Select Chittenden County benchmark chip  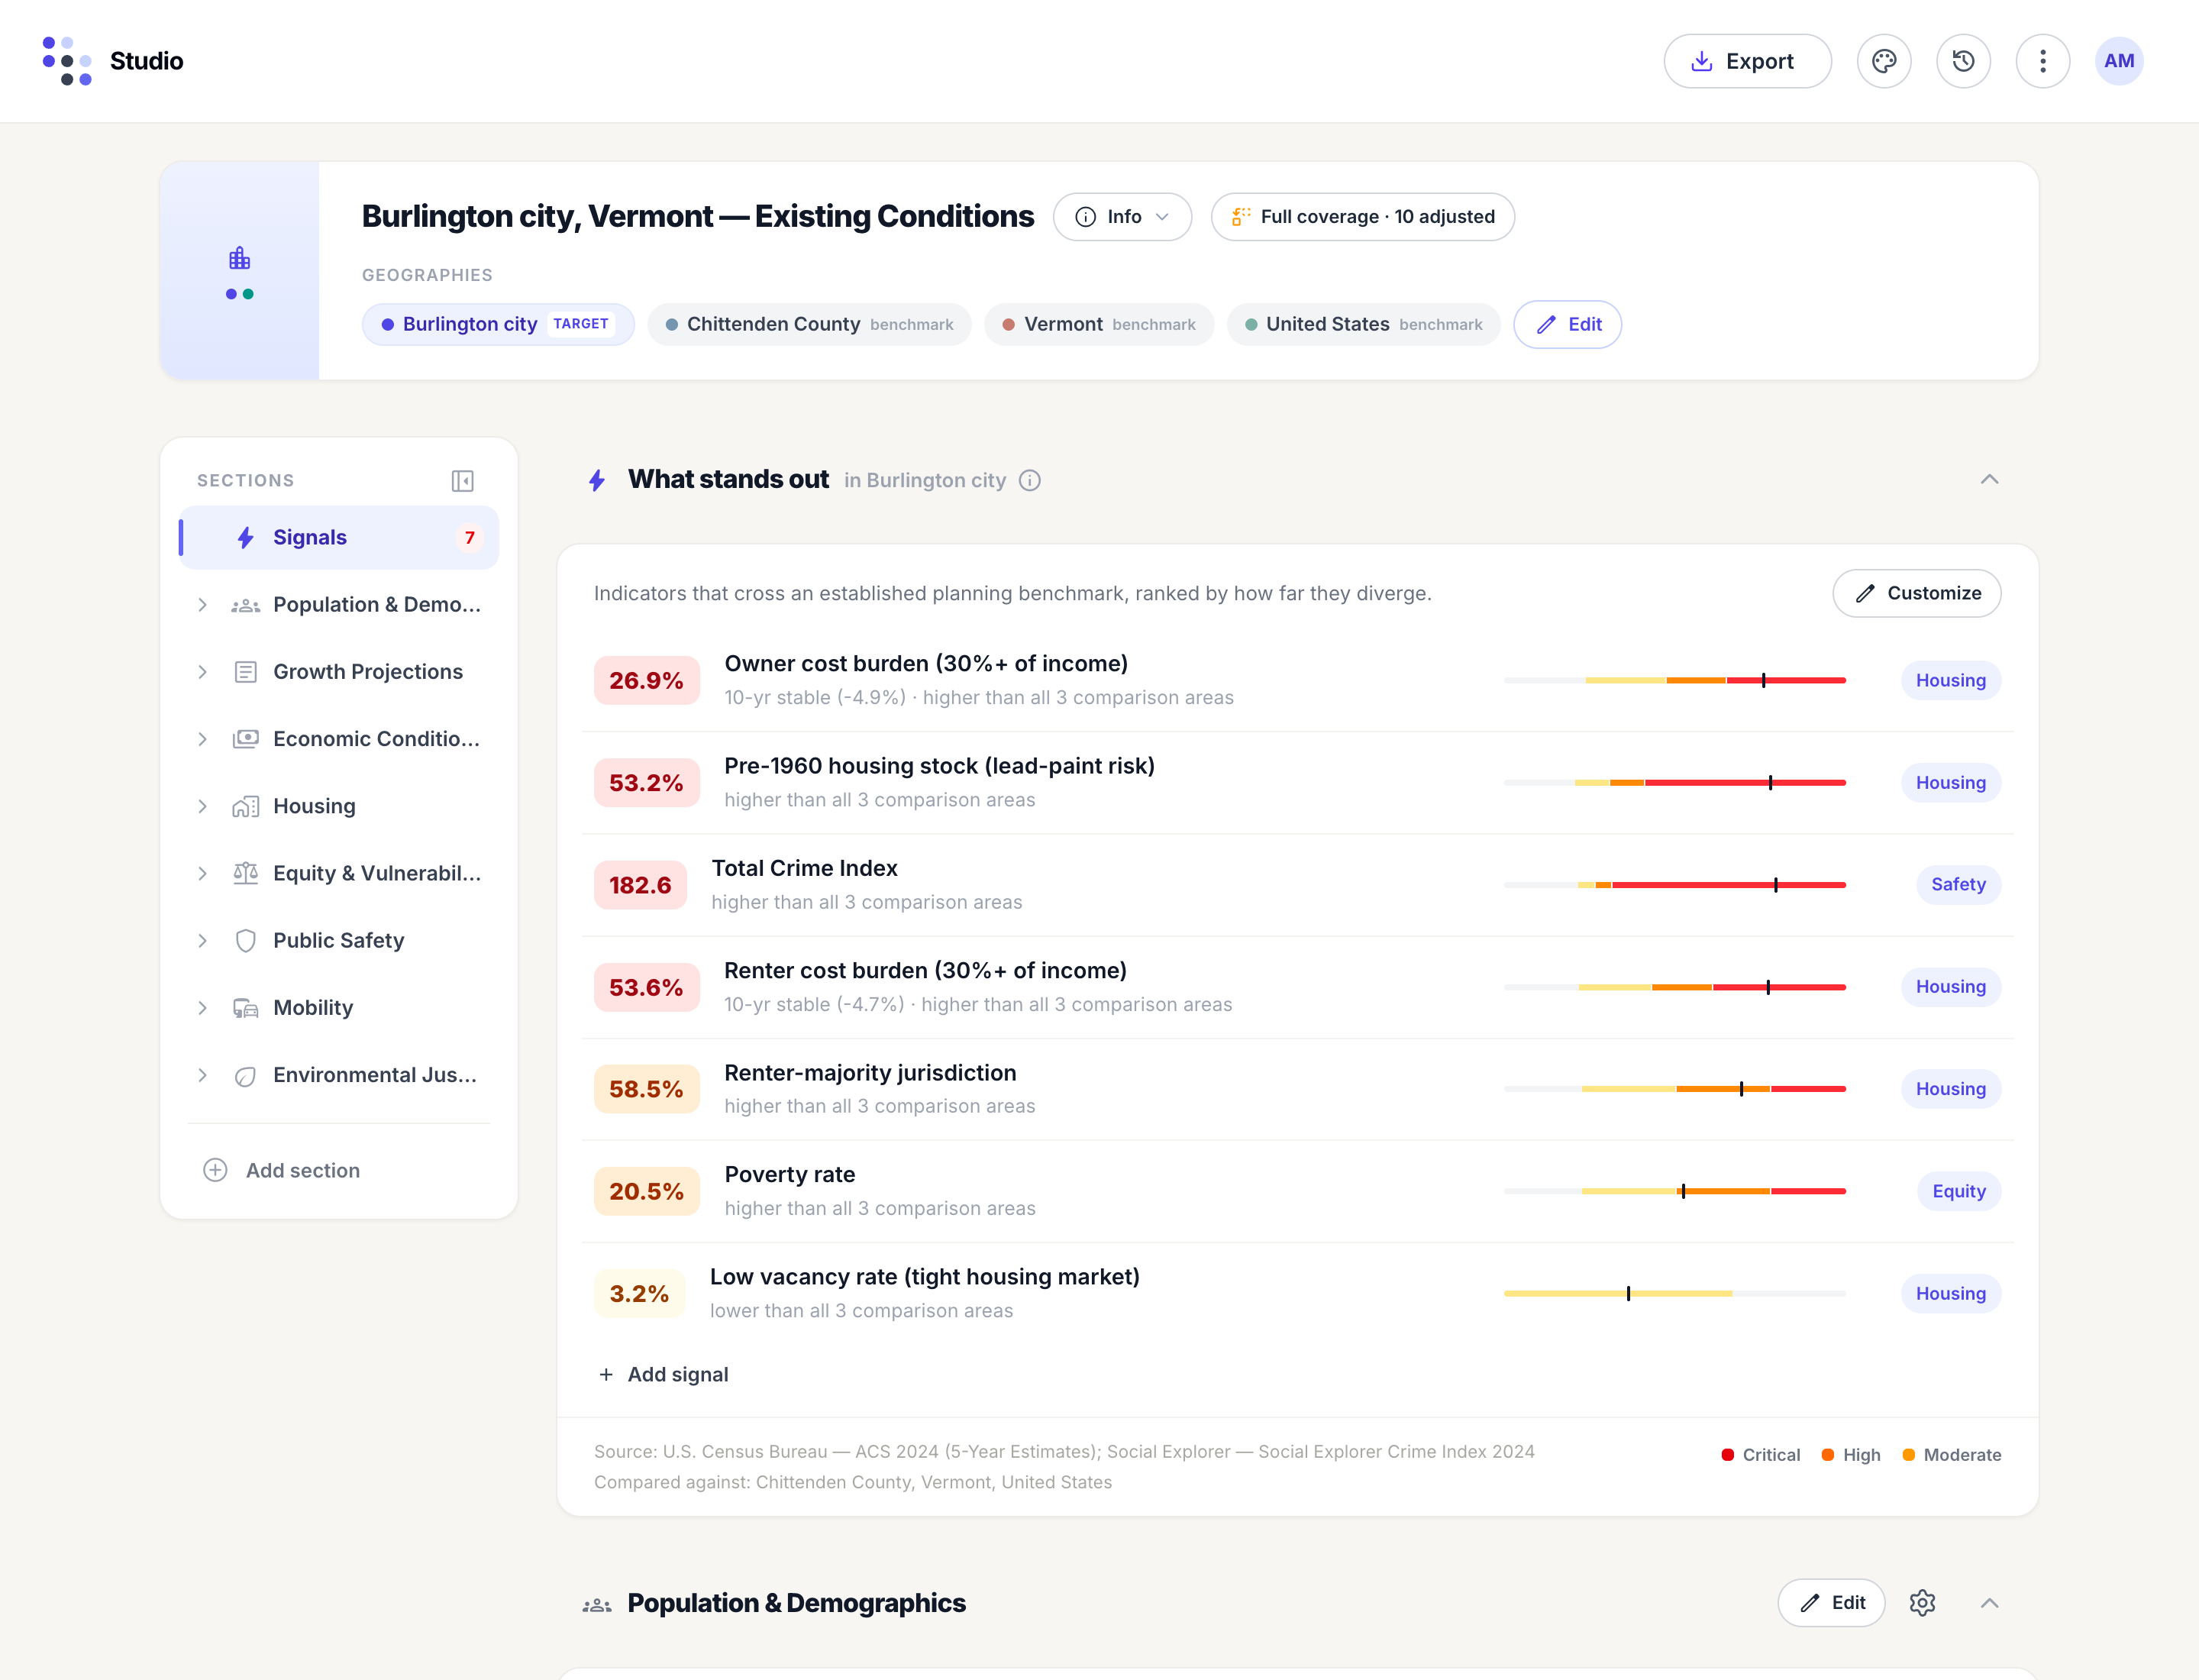pyautogui.click(x=809, y=325)
